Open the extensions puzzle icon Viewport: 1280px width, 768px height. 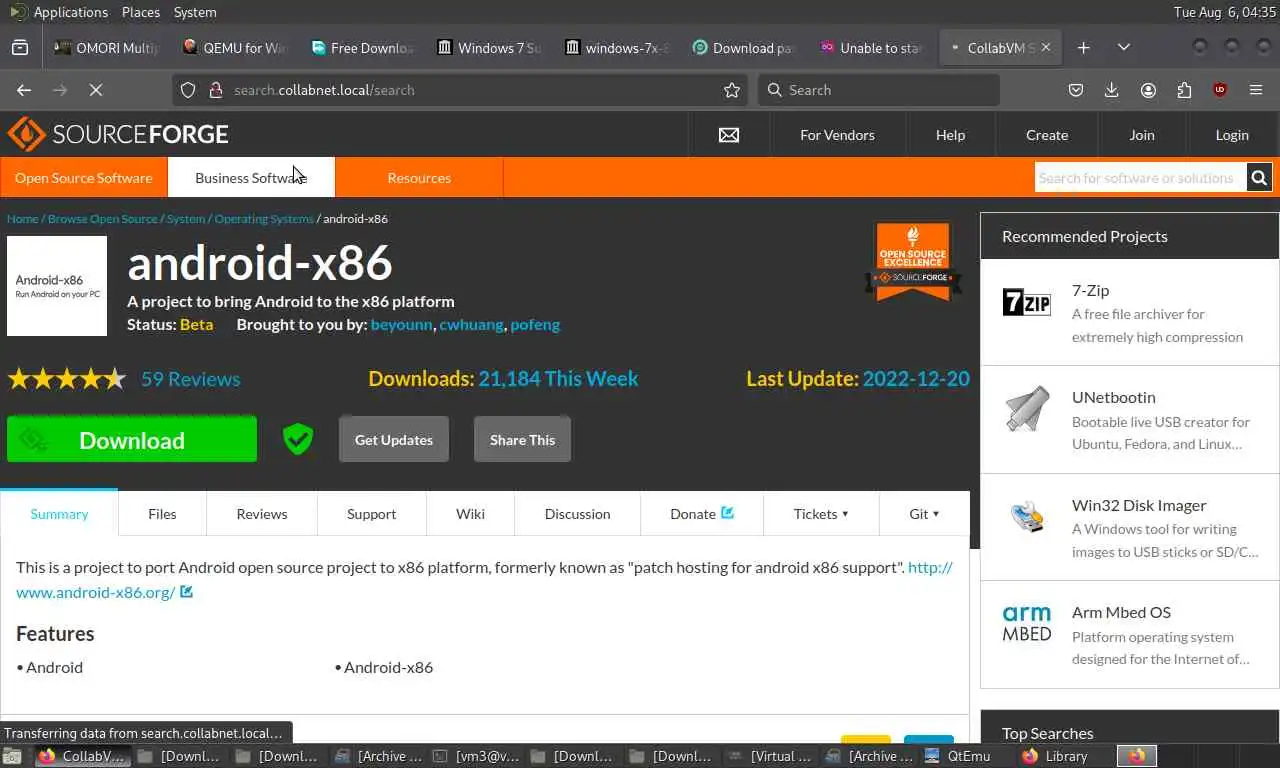pos(1184,90)
